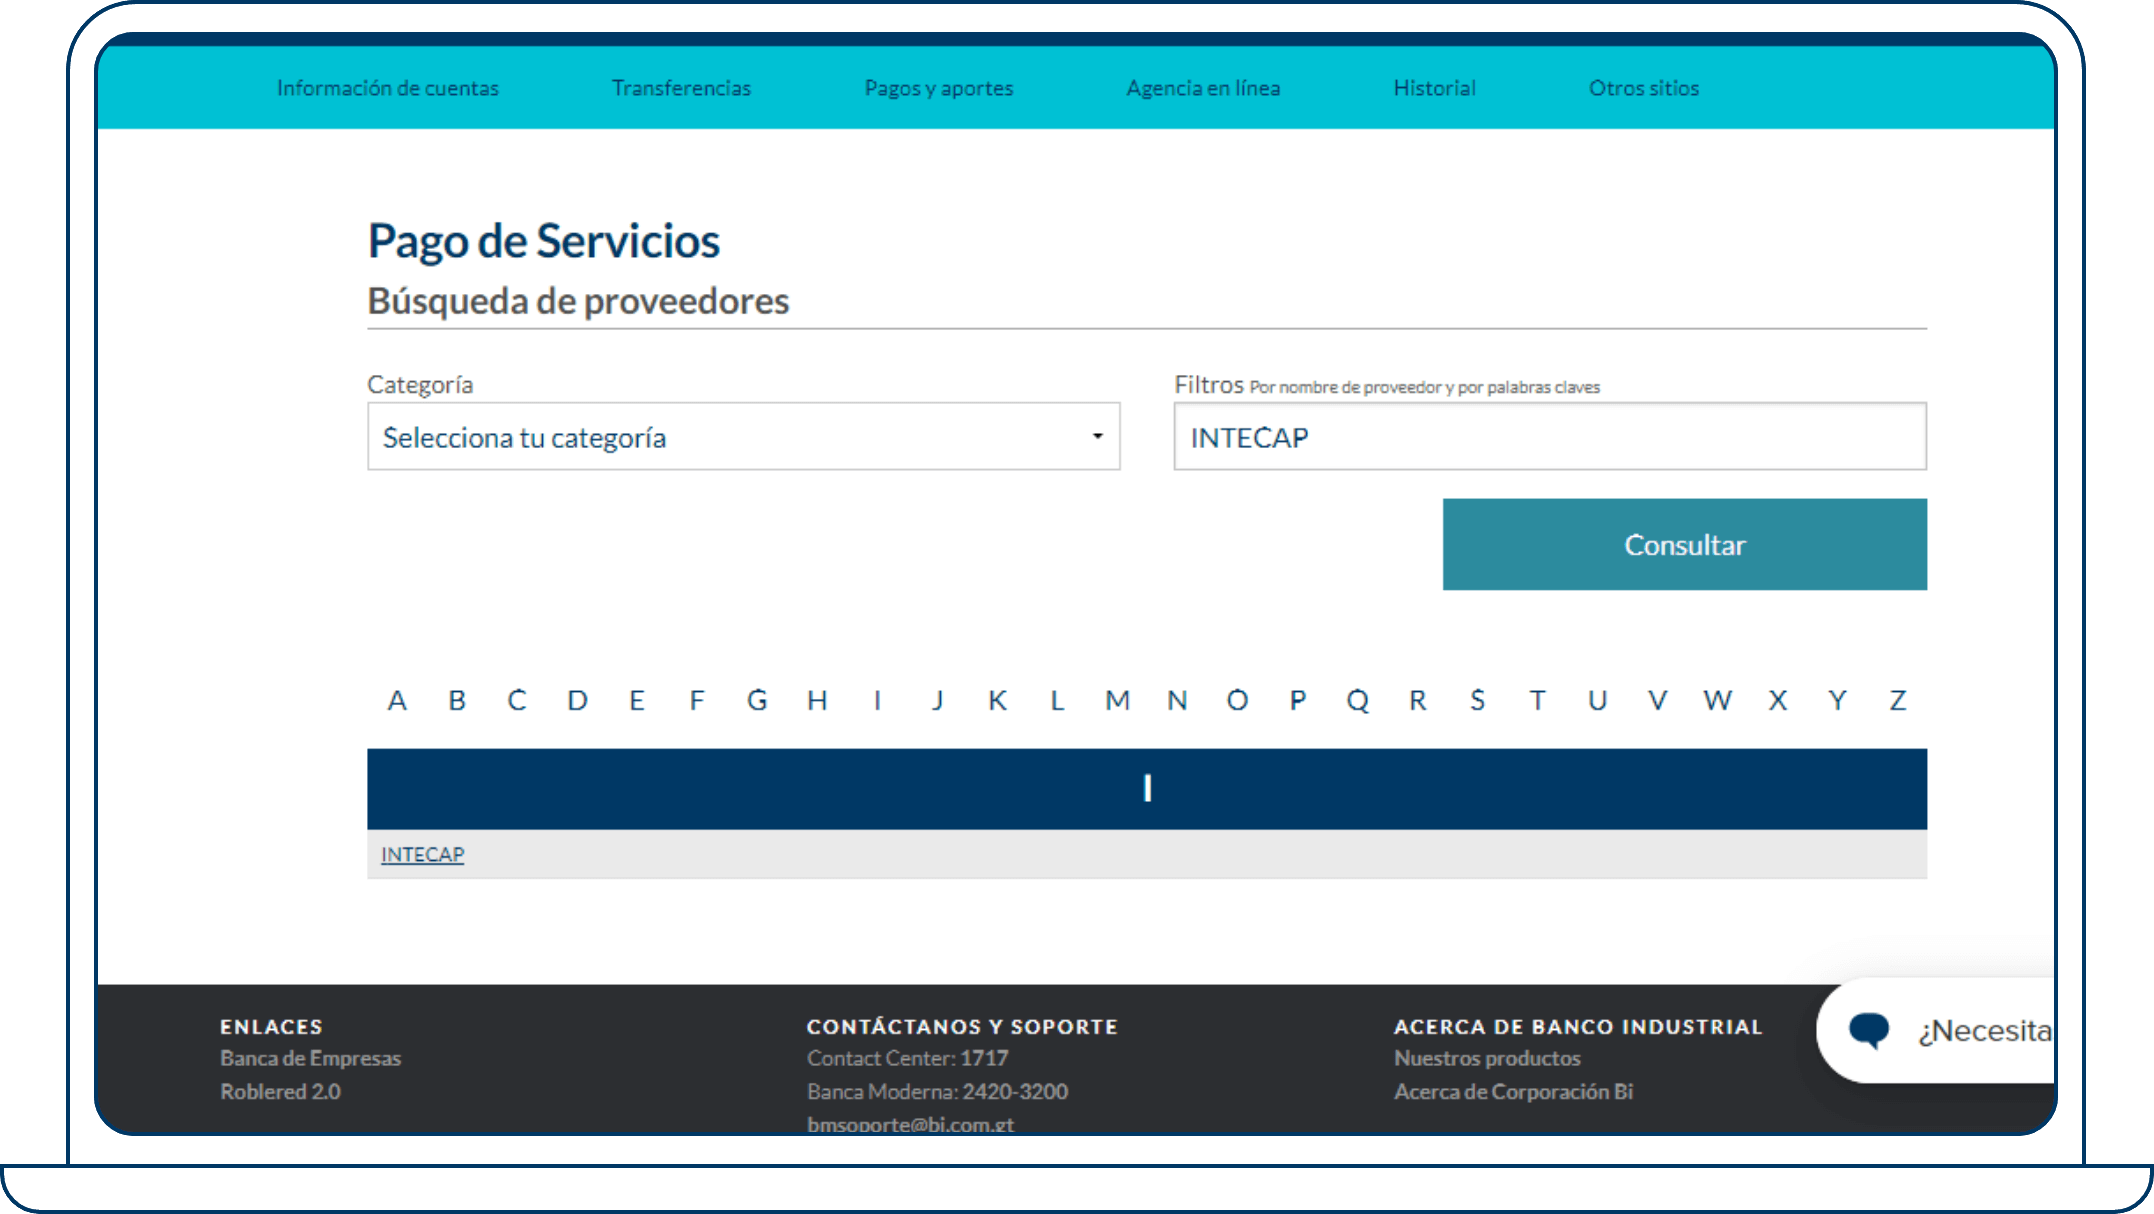This screenshot has width=2154, height=1214.
Task: Filter providers by letter P
Action: (1297, 700)
